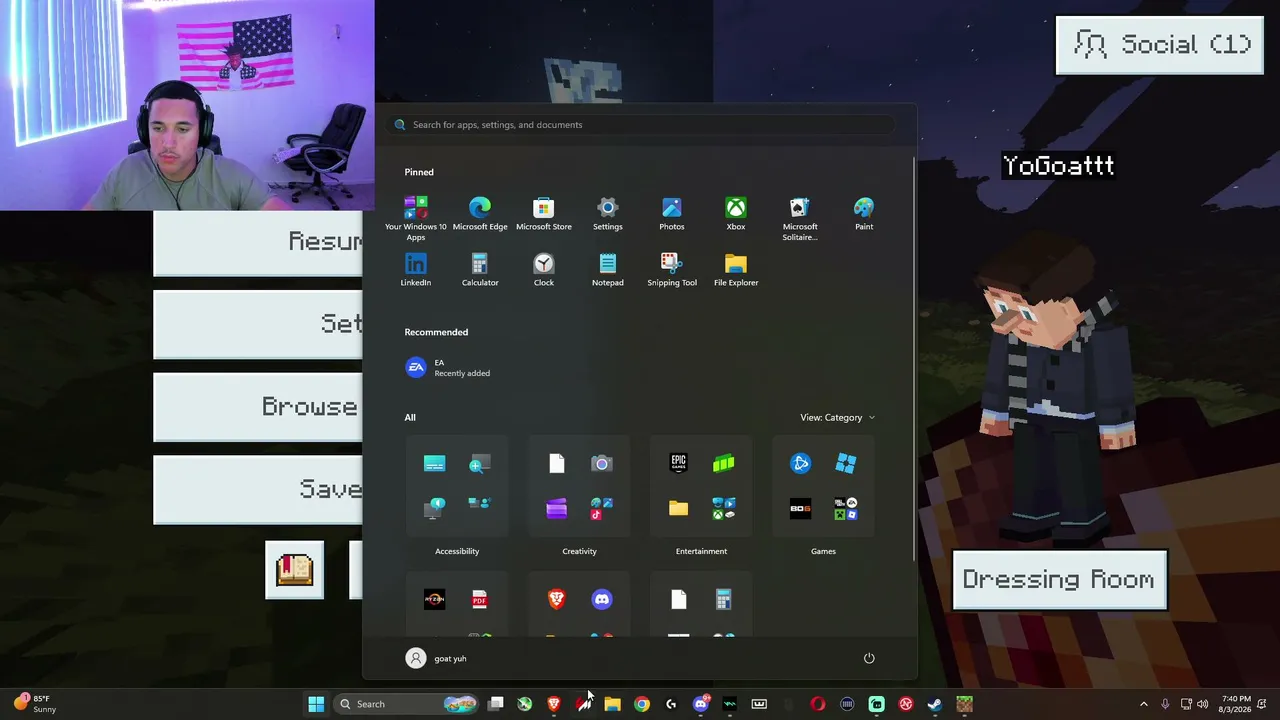
Task: Open Microsoft Store pinned app
Action: point(544,214)
